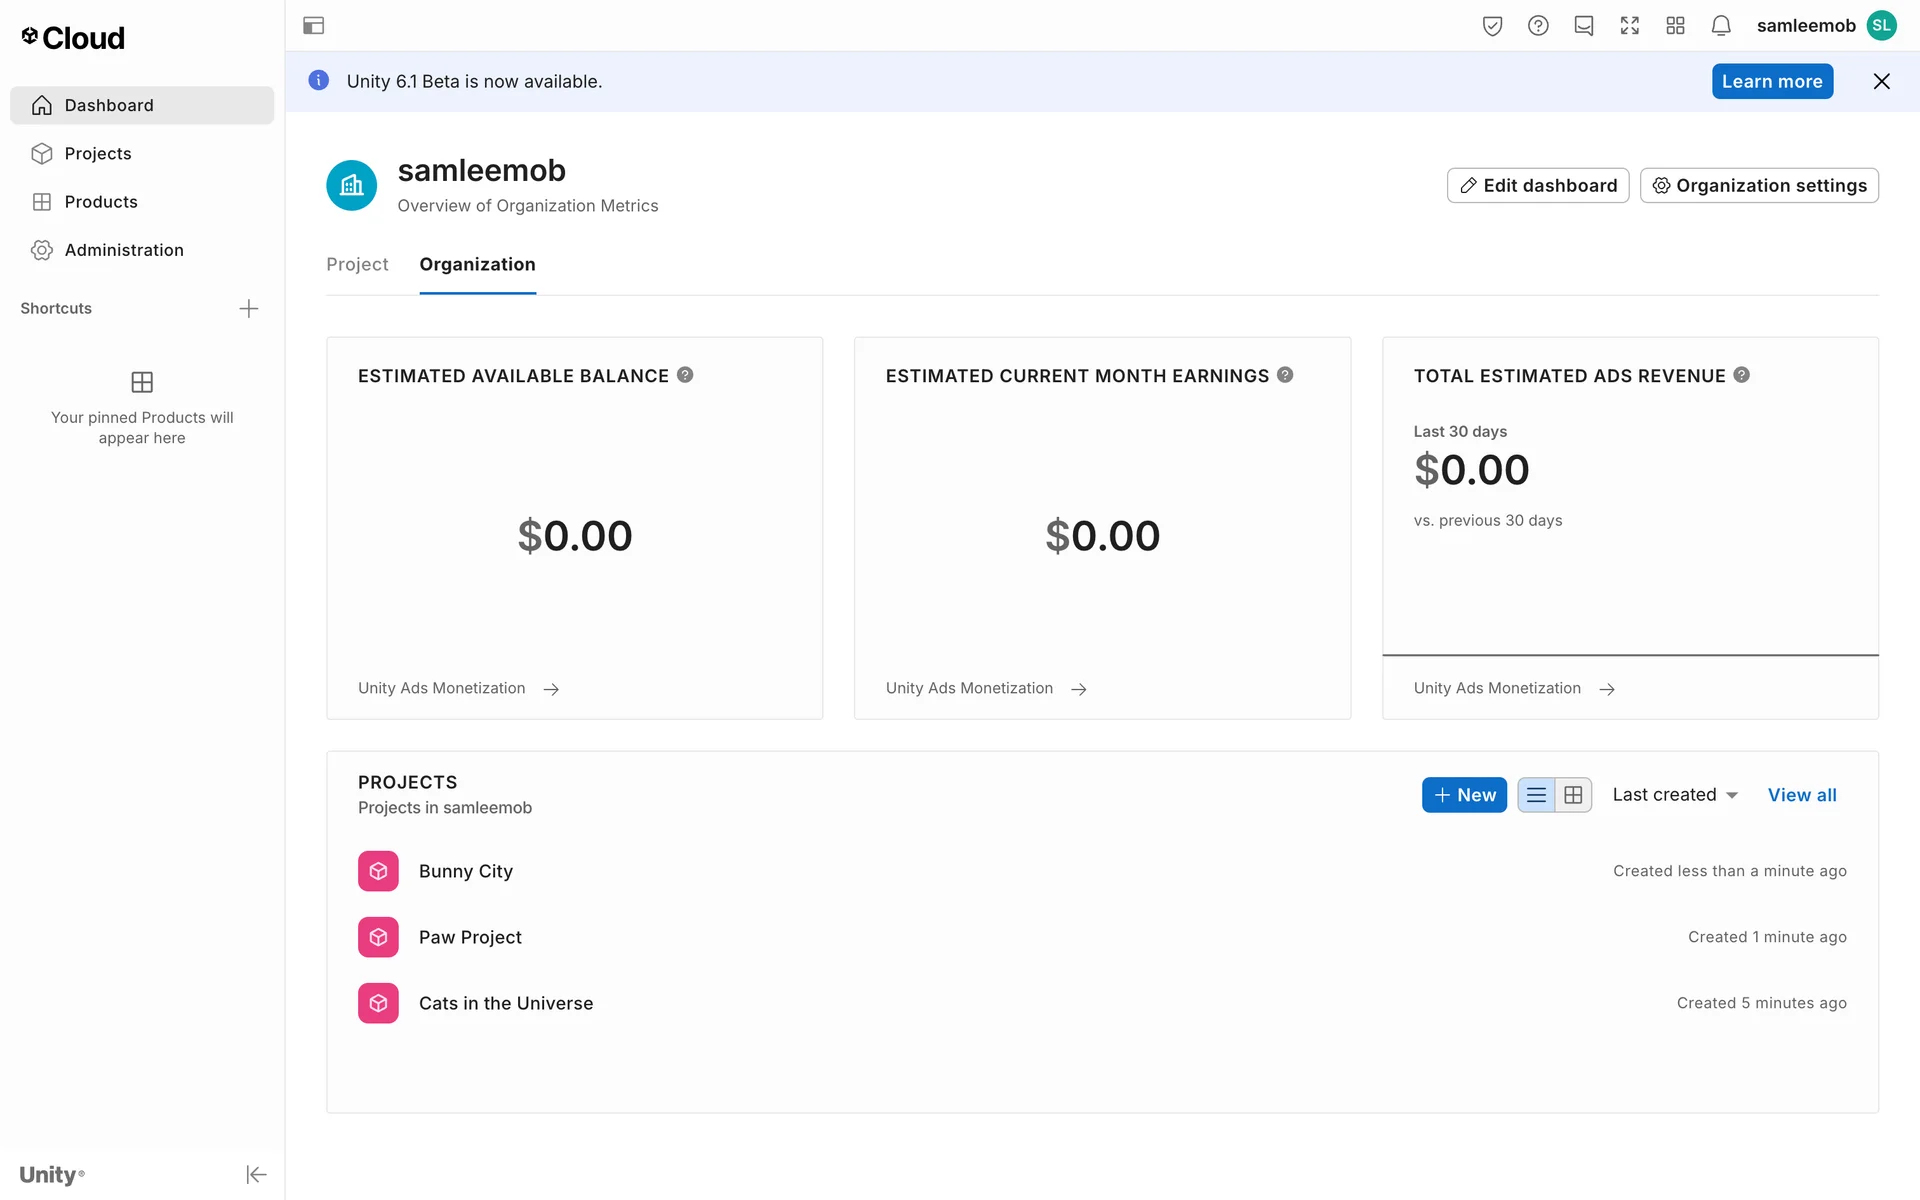The image size is (1920, 1200).
Task: Open the feedback chat icon
Action: pyautogui.click(x=1583, y=26)
